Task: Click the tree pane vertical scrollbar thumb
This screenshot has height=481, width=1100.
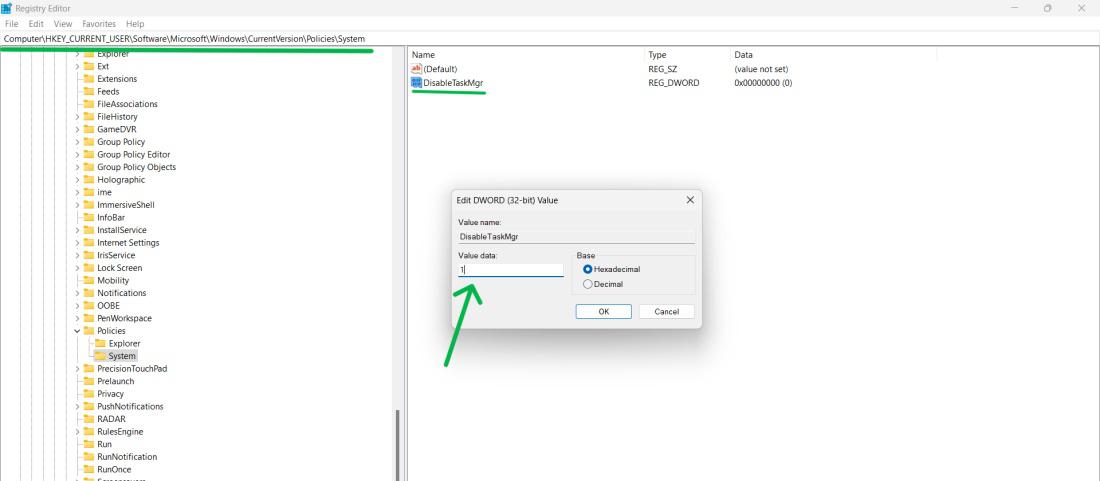Action: [398, 445]
